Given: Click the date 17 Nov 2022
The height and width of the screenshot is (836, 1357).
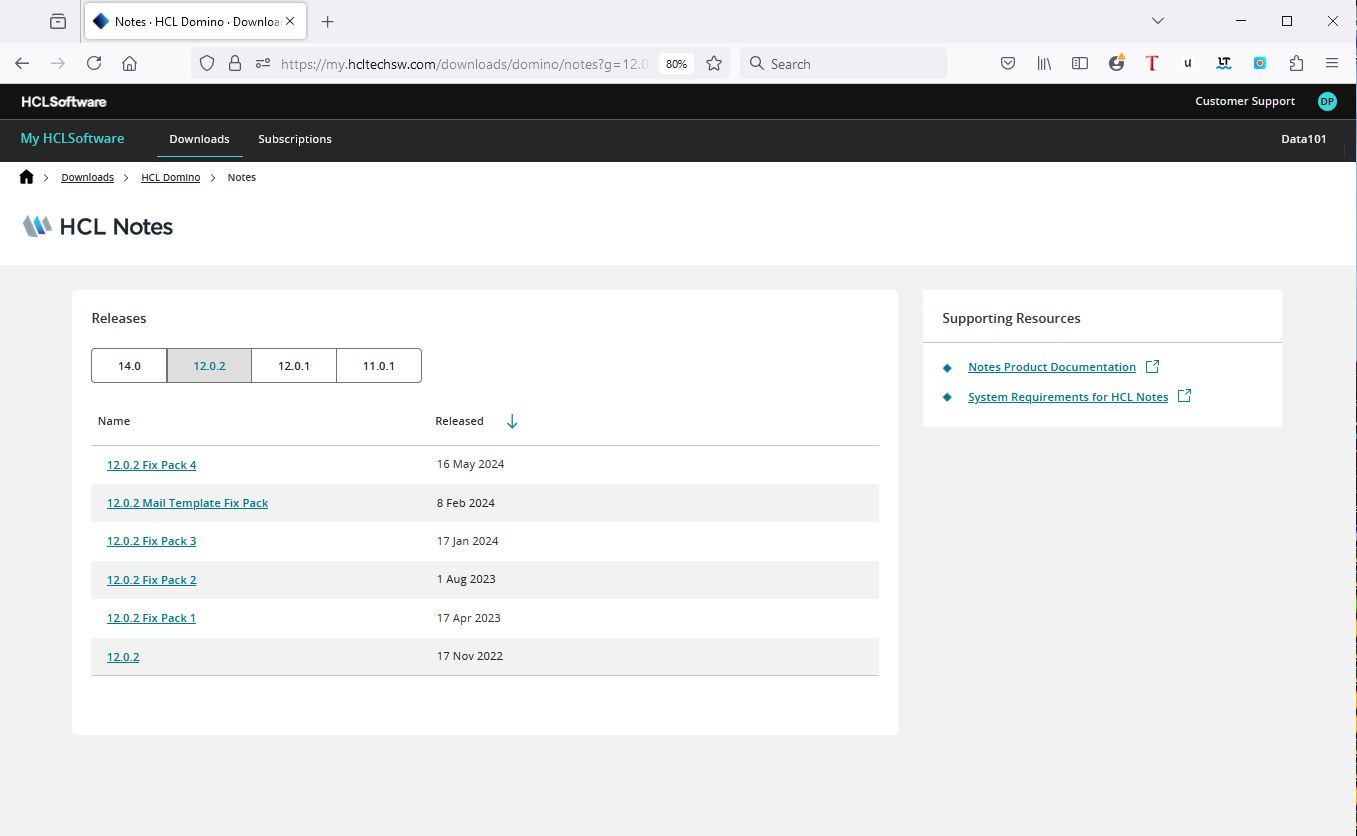Looking at the screenshot, I should [470, 656].
